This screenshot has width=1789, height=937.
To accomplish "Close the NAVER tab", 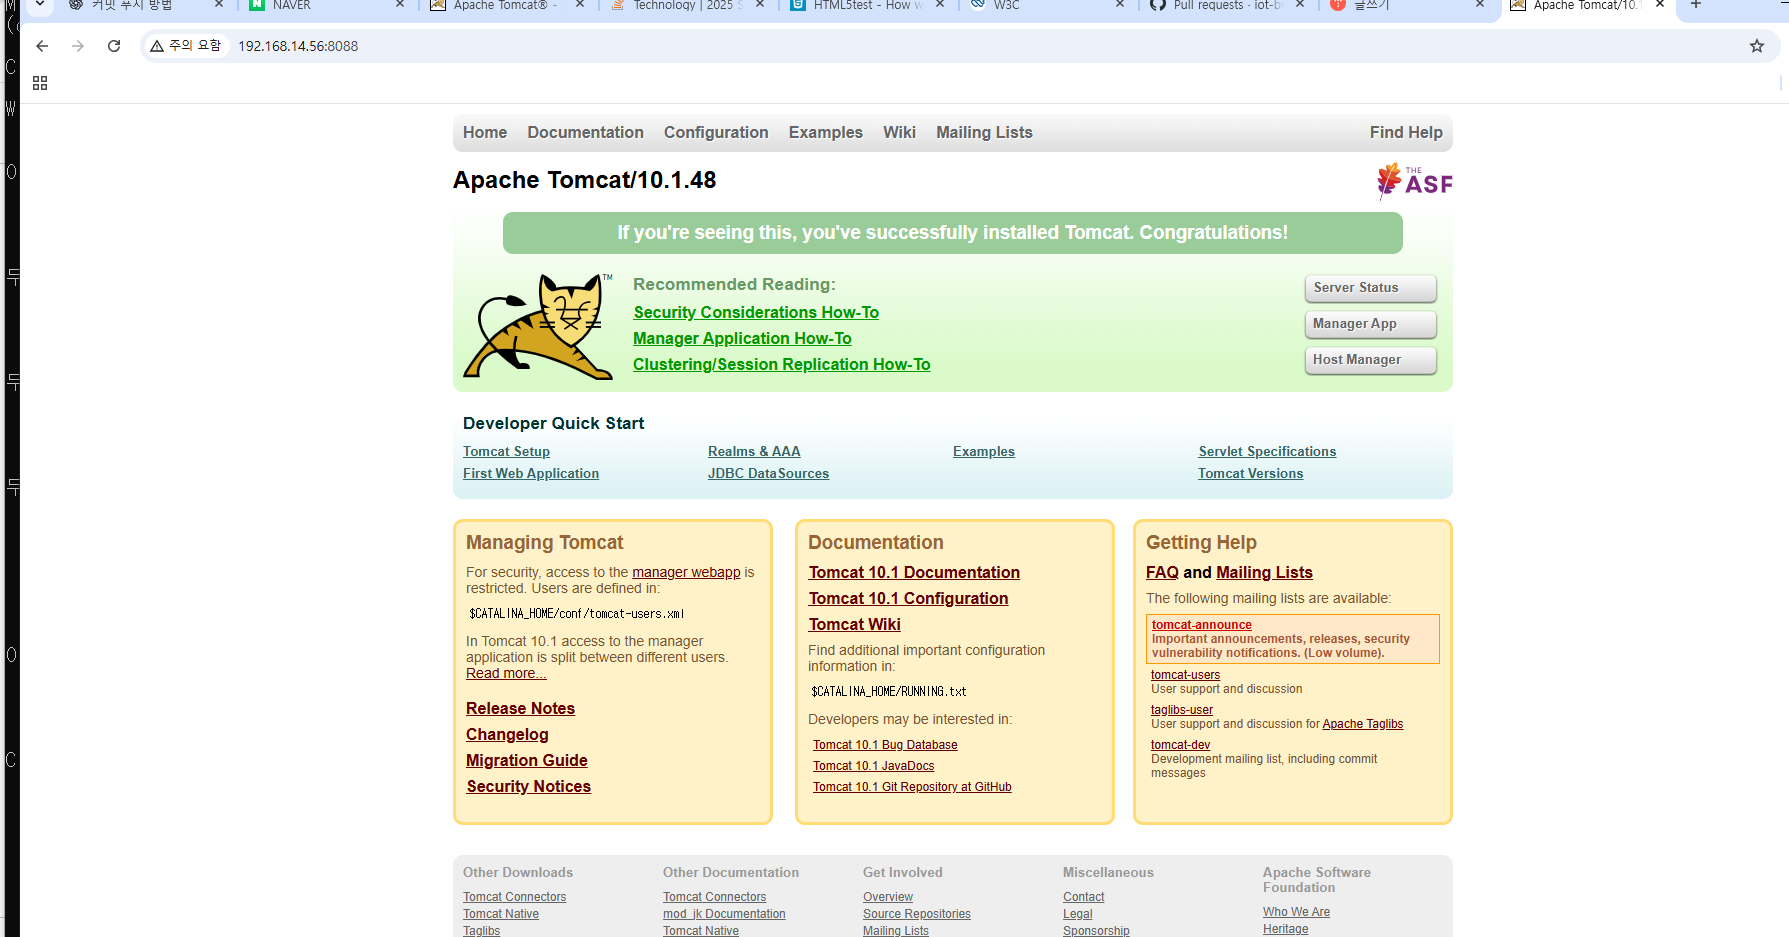I will pos(400,5).
